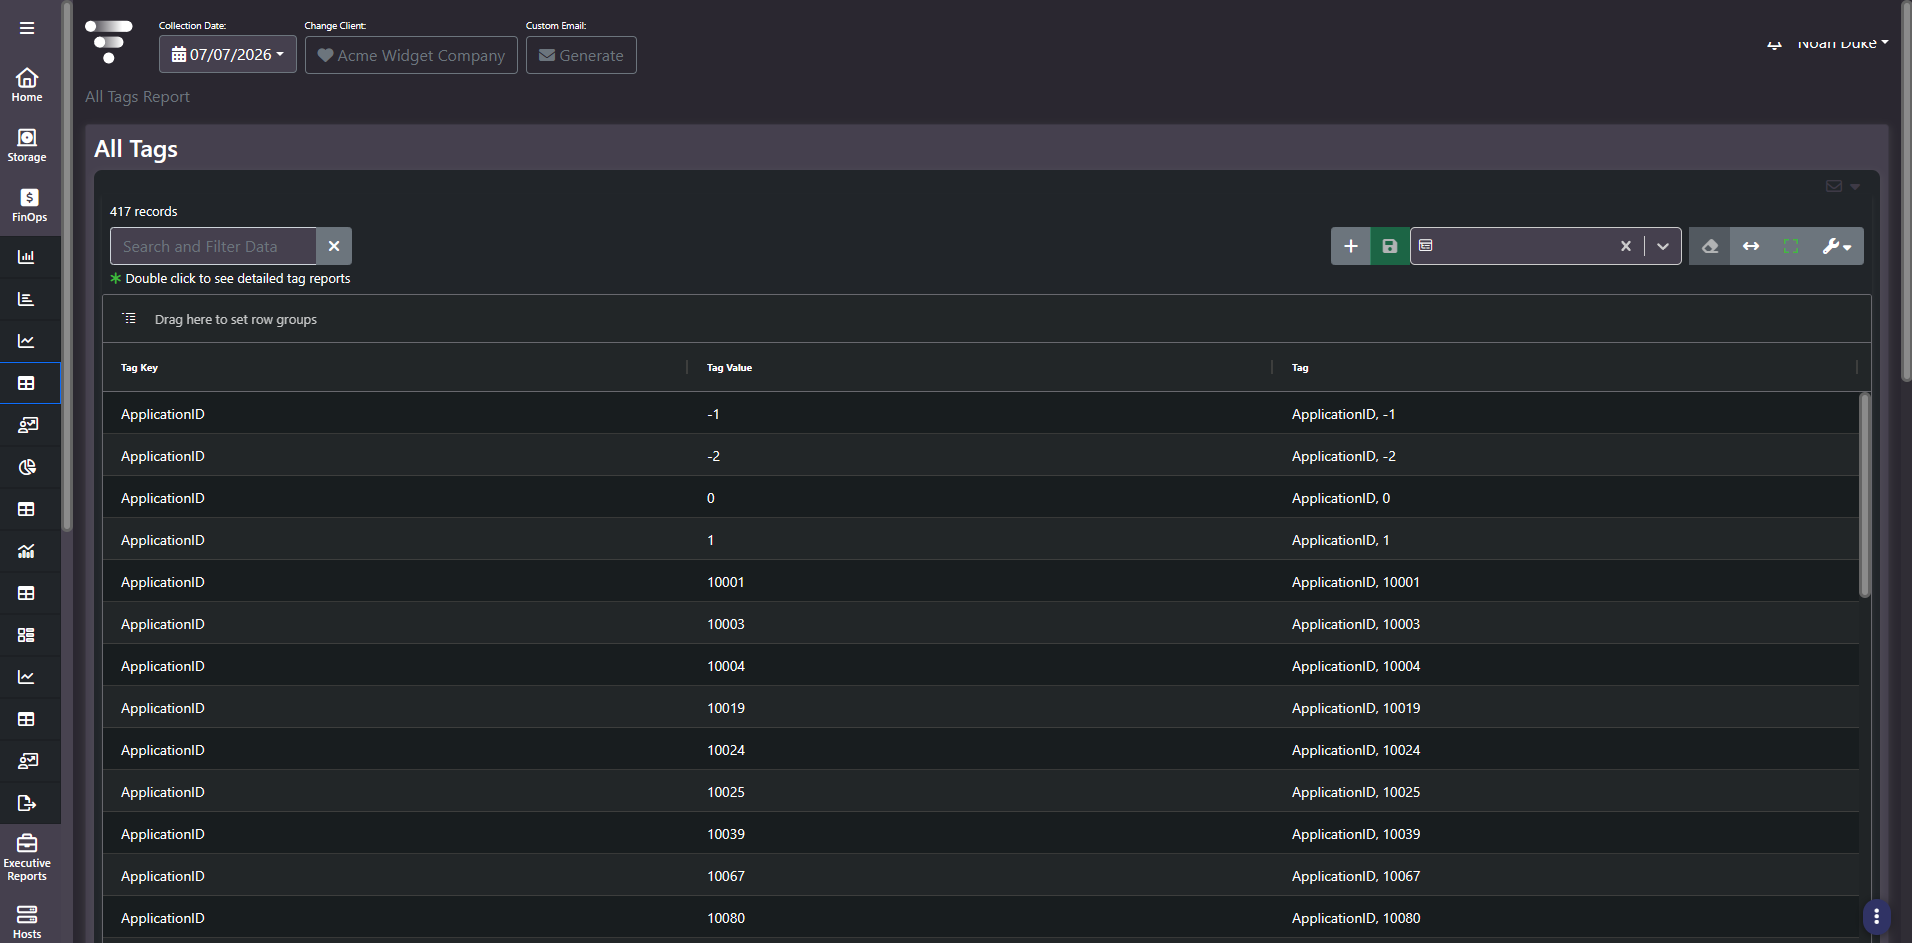The height and width of the screenshot is (943, 1912).
Task: Click the eraser clear-filters button
Action: click(1710, 246)
